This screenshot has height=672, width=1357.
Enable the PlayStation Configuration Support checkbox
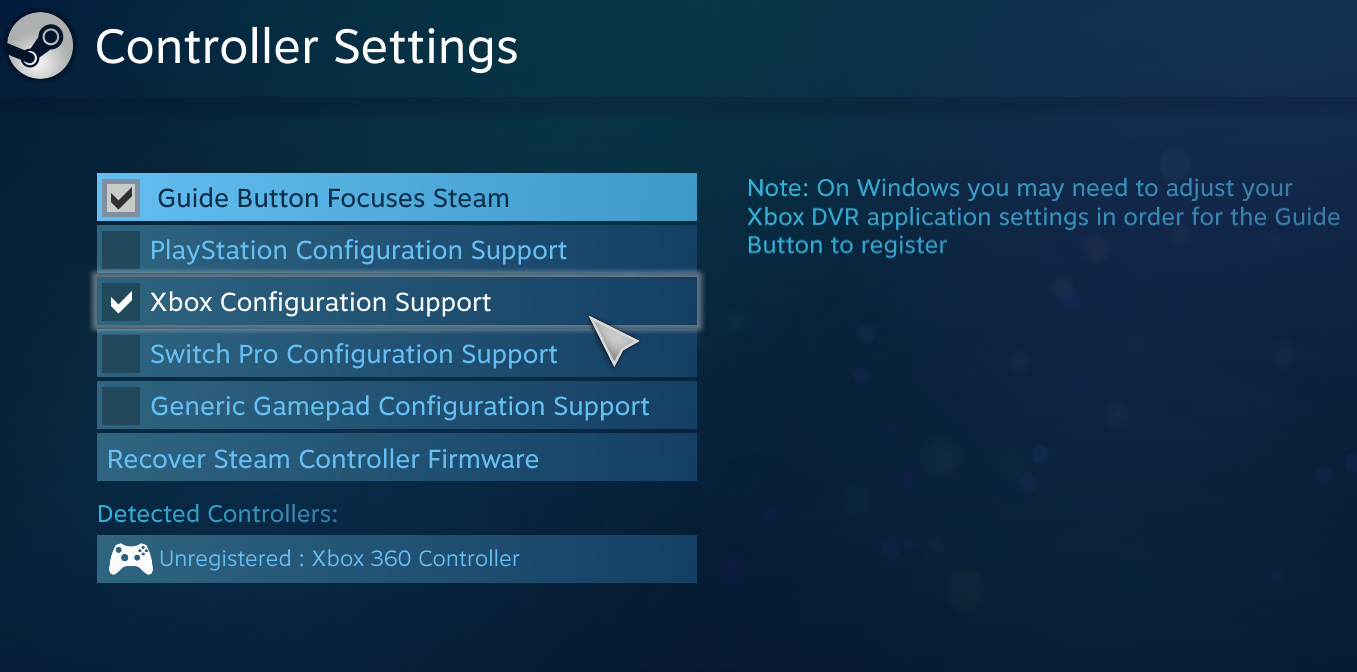tap(121, 250)
